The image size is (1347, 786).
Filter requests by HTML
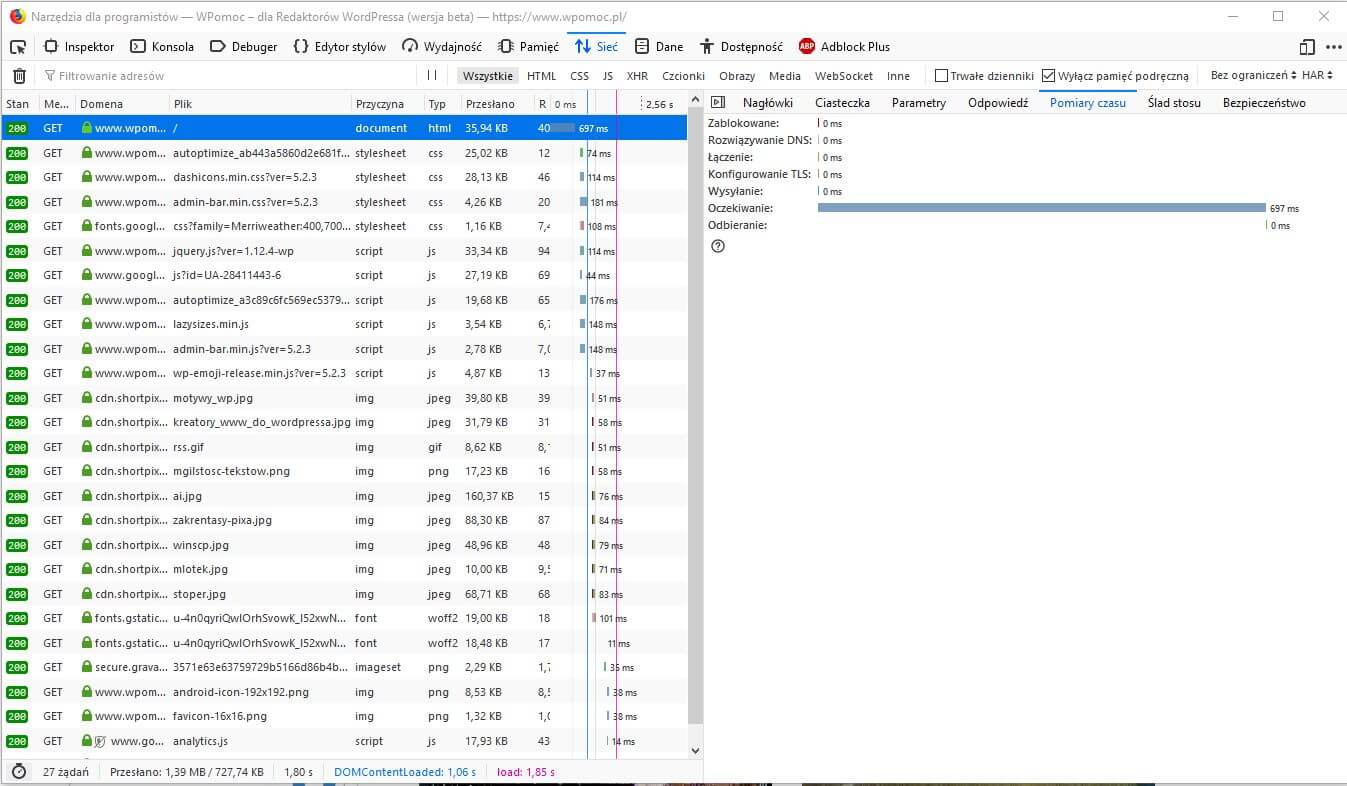pyautogui.click(x=541, y=76)
